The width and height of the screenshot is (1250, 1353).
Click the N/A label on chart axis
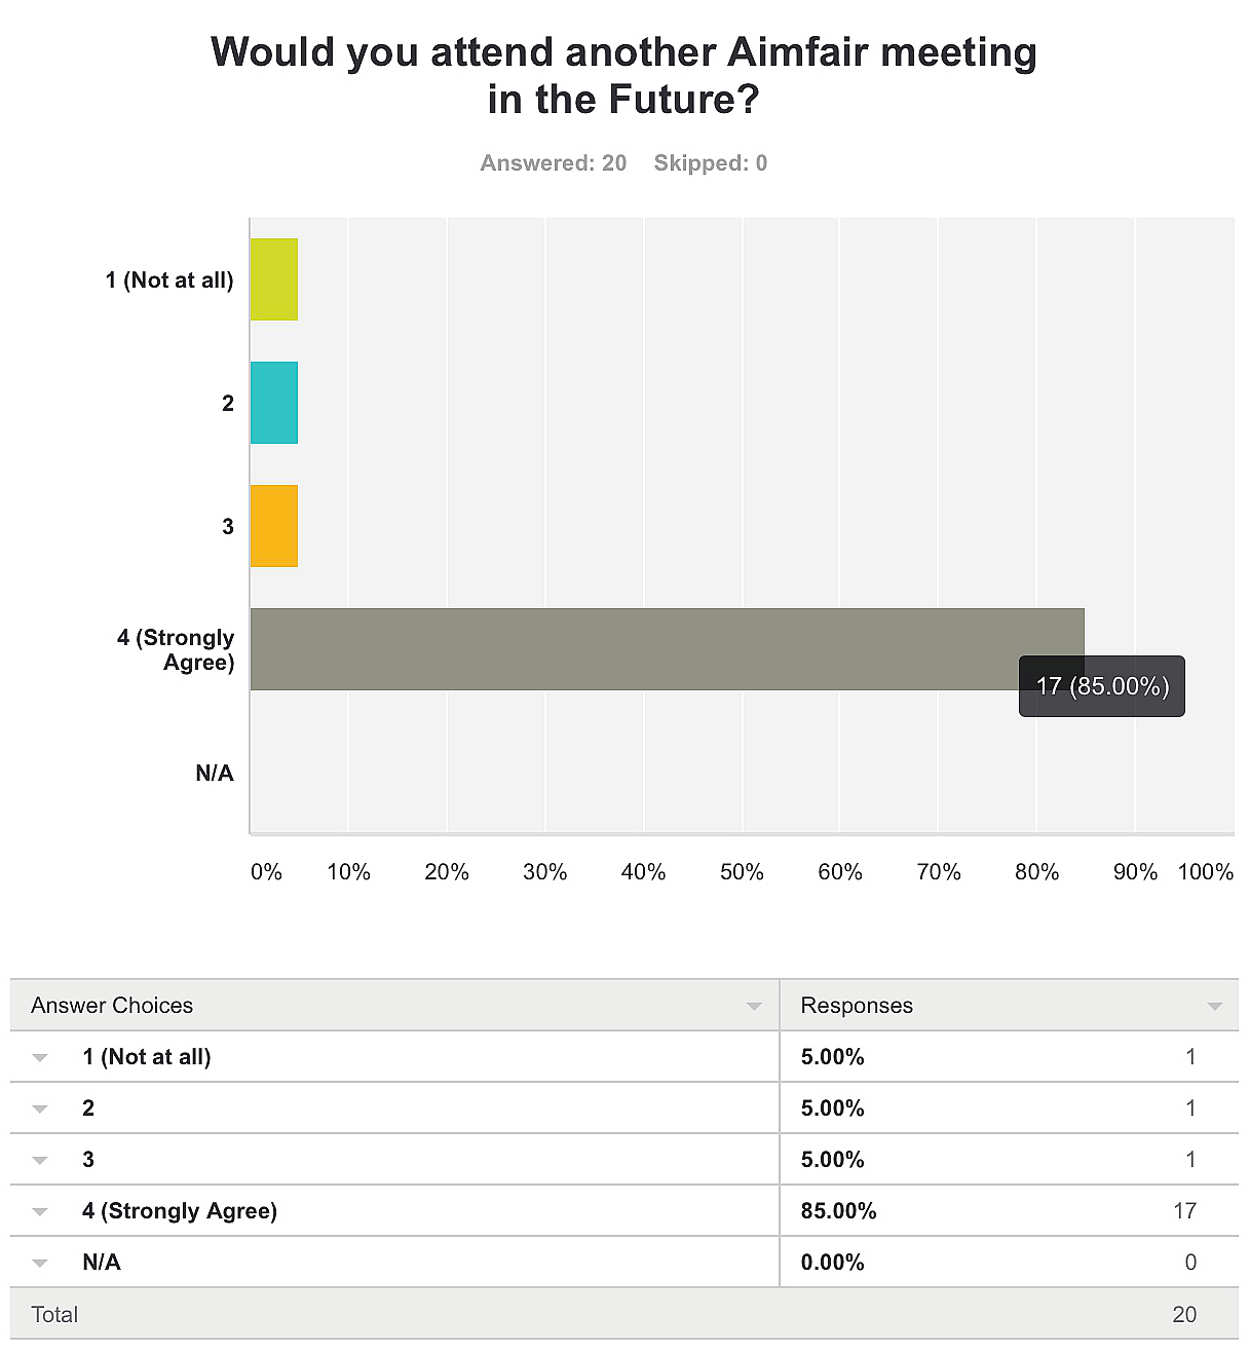214,773
